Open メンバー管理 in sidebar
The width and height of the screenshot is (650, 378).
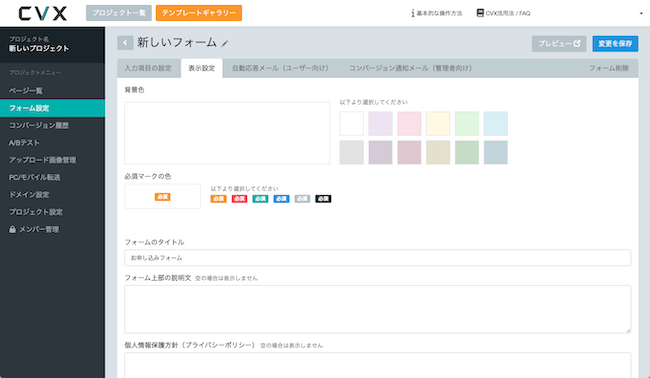click(x=52, y=229)
